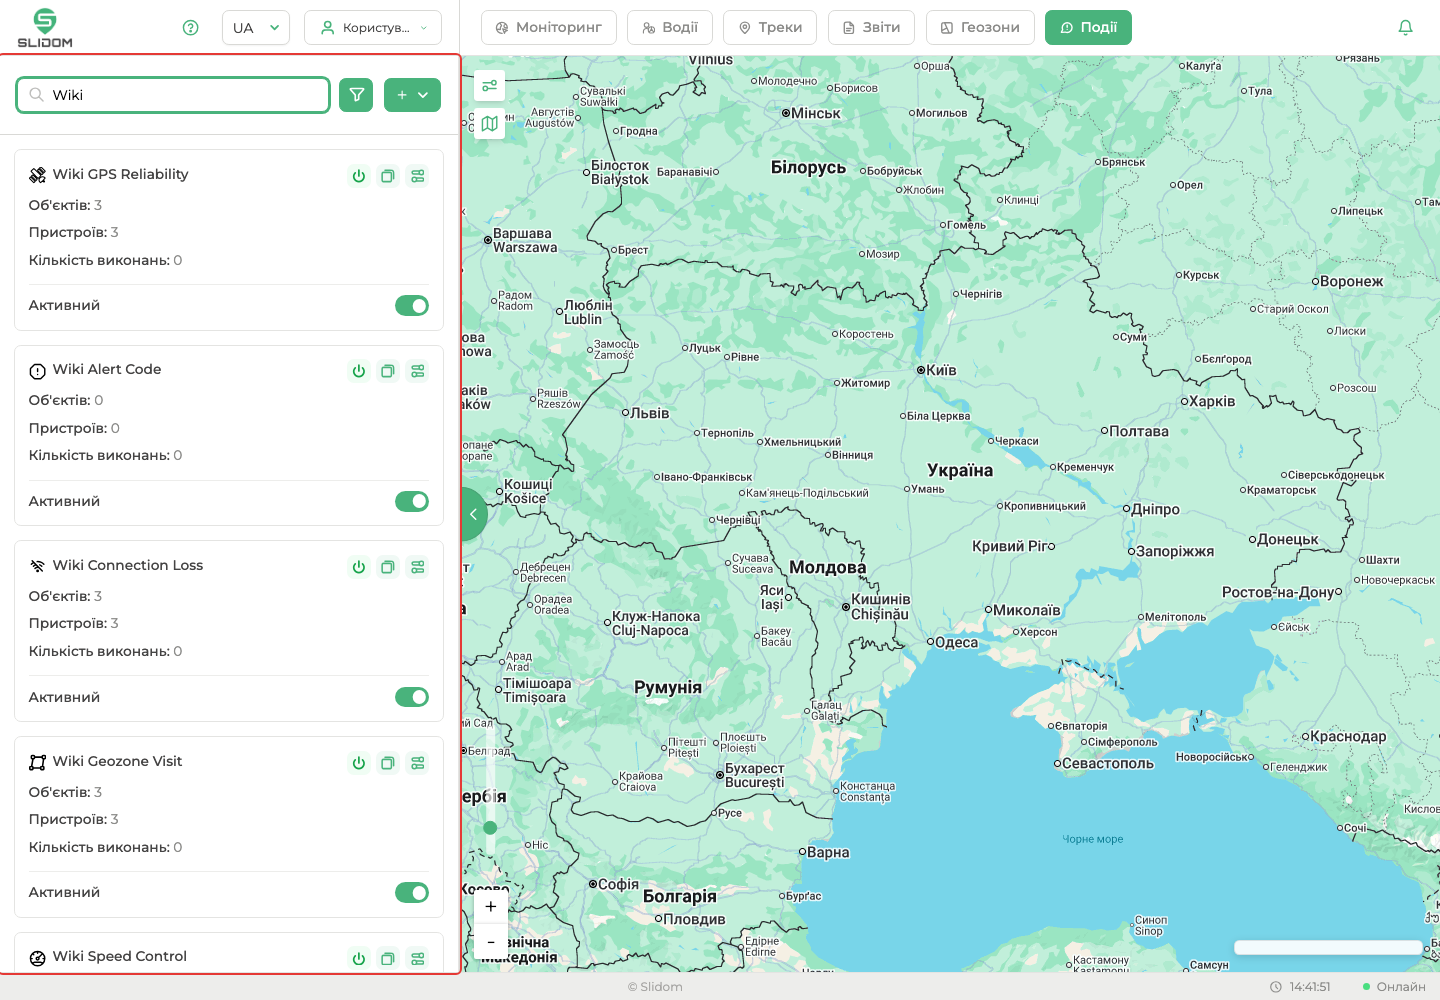
Task: Click the help question mark icon
Action: (190, 28)
